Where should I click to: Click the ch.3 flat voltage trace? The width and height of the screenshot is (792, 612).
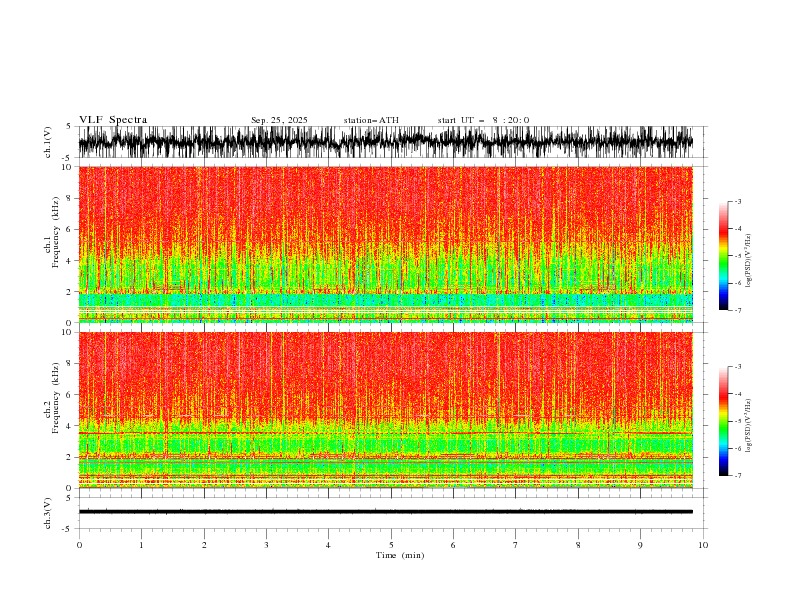(385, 512)
